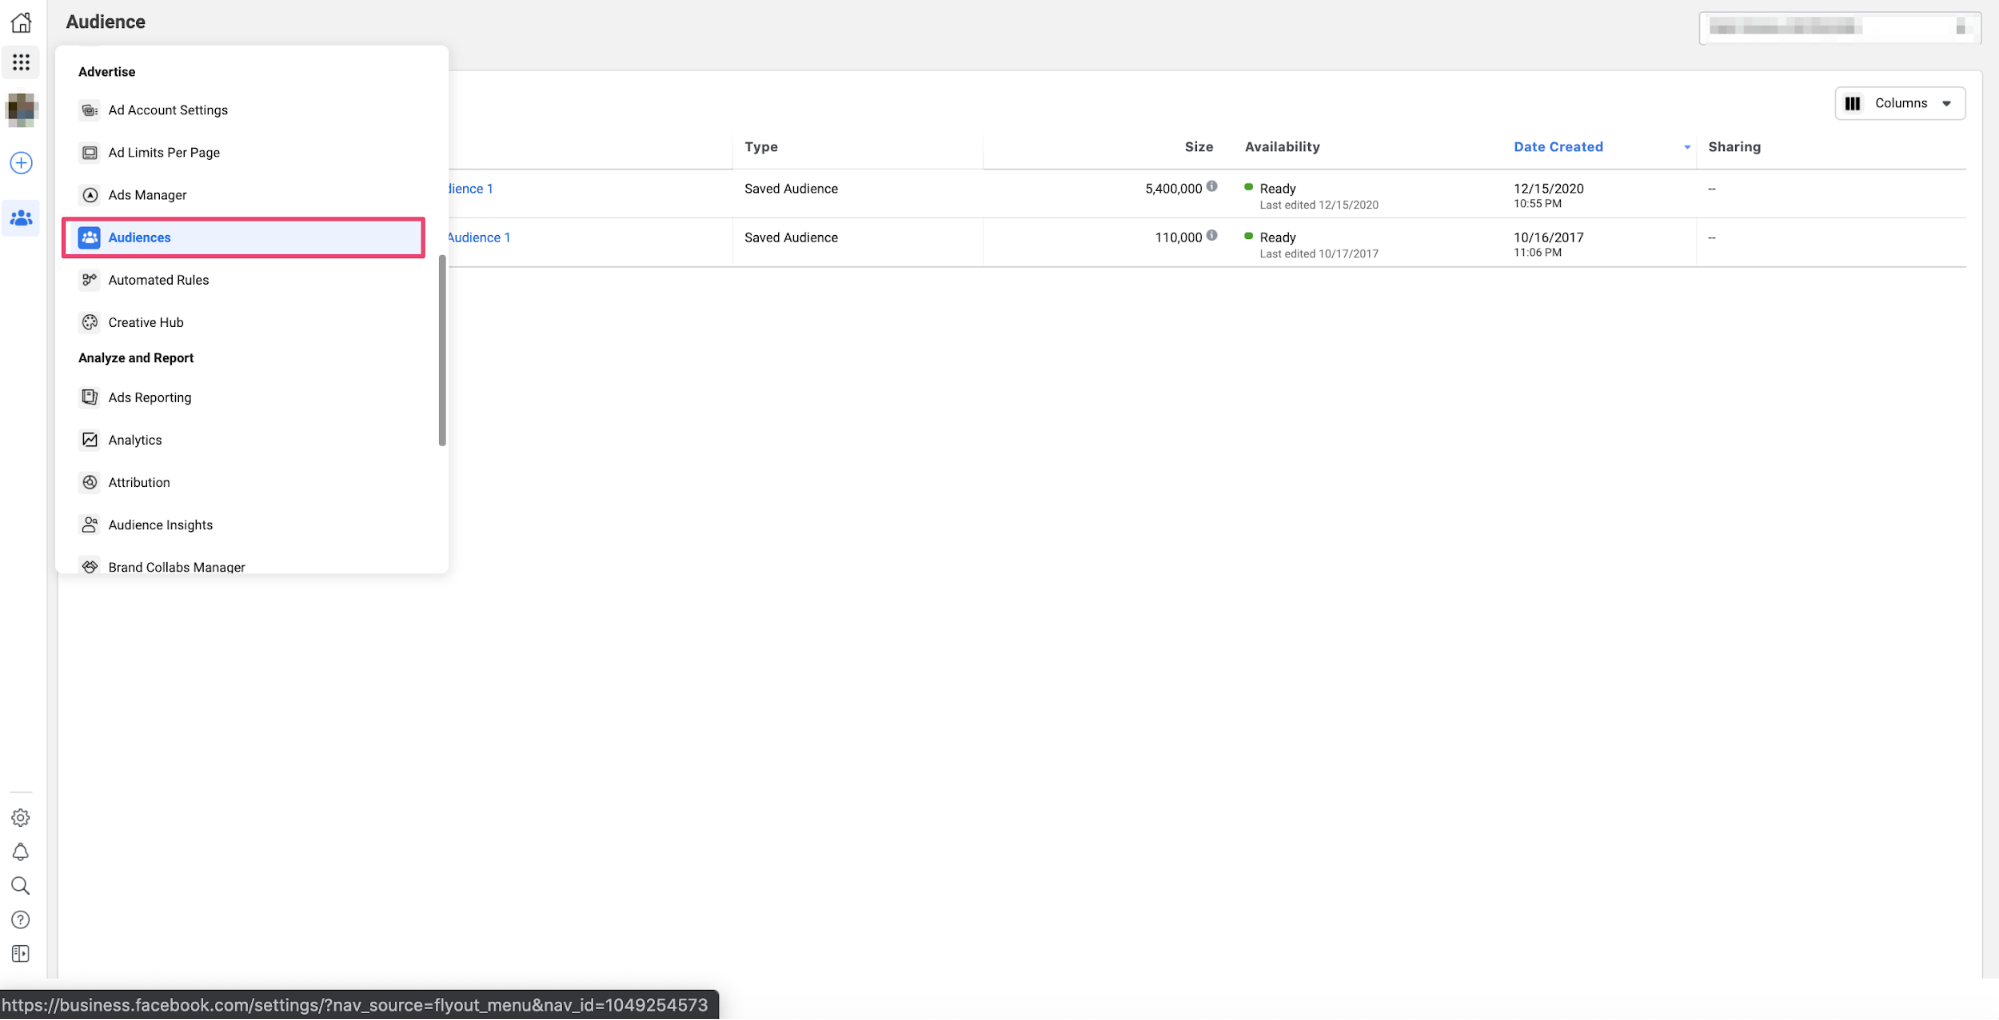Open the help question mark icon

pyautogui.click(x=21, y=920)
